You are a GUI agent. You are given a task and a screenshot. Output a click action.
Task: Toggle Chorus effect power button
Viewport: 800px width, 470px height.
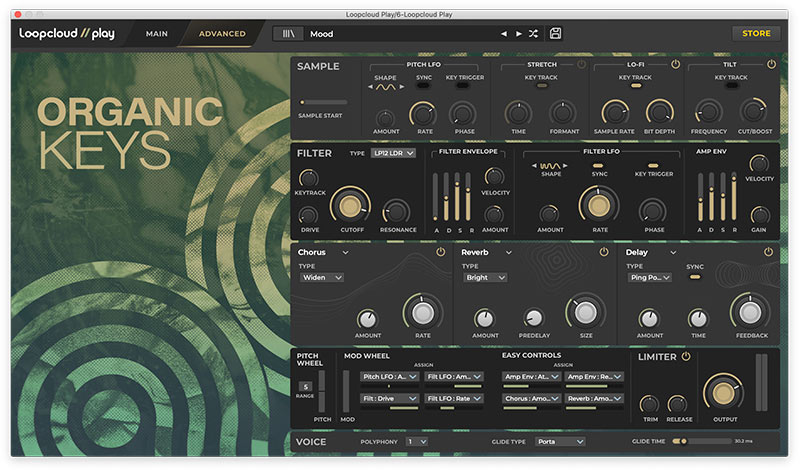(x=441, y=252)
